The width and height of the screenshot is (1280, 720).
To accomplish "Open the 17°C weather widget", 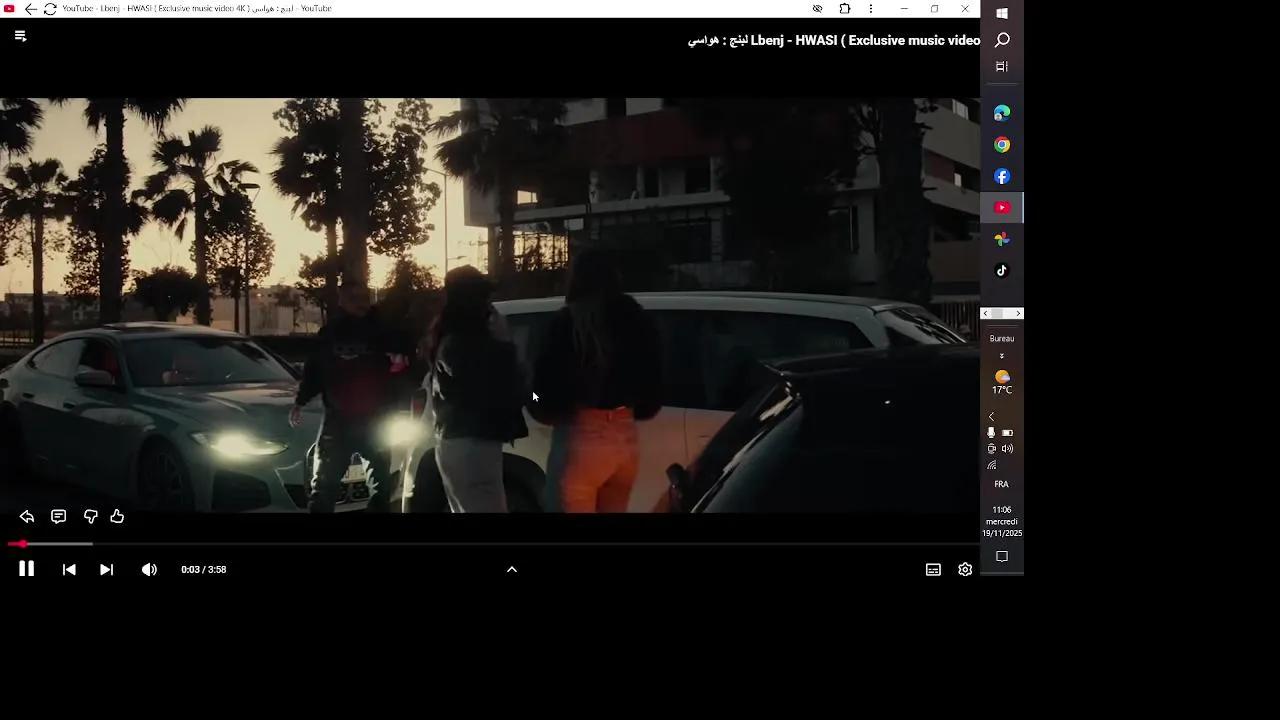I will (x=1002, y=382).
